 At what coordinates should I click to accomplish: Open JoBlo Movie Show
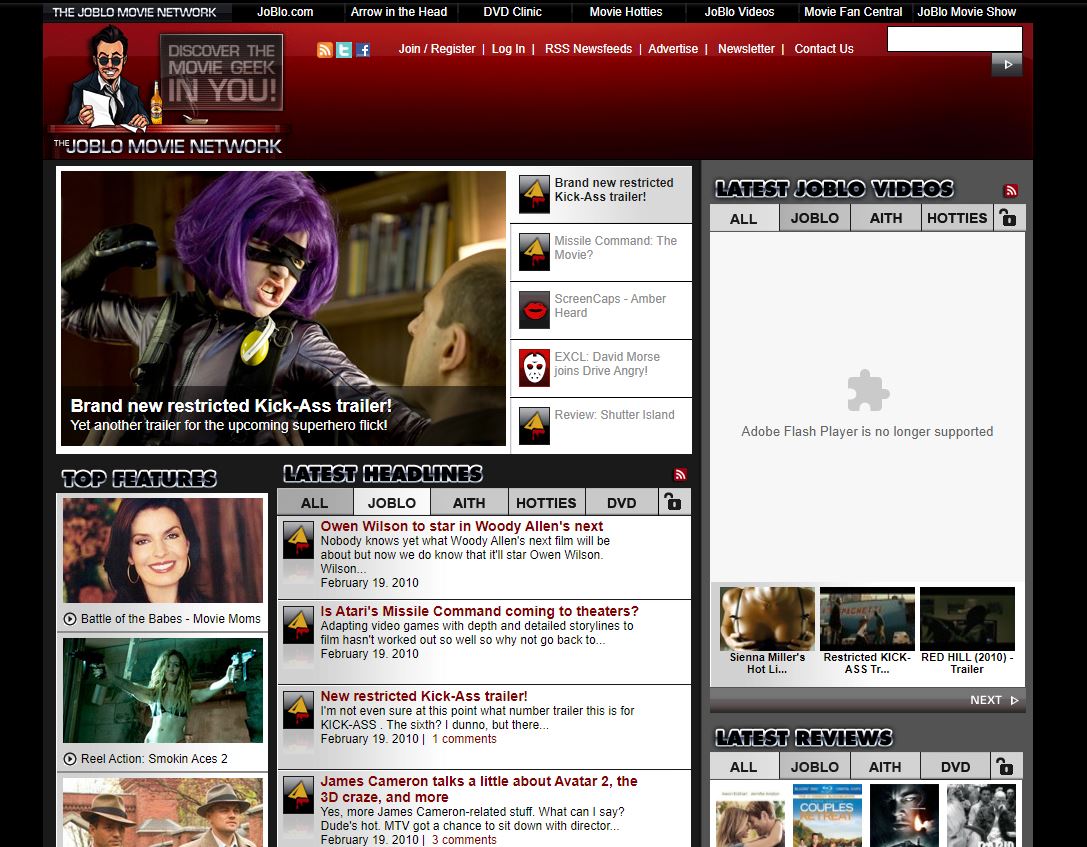[x=966, y=12]
